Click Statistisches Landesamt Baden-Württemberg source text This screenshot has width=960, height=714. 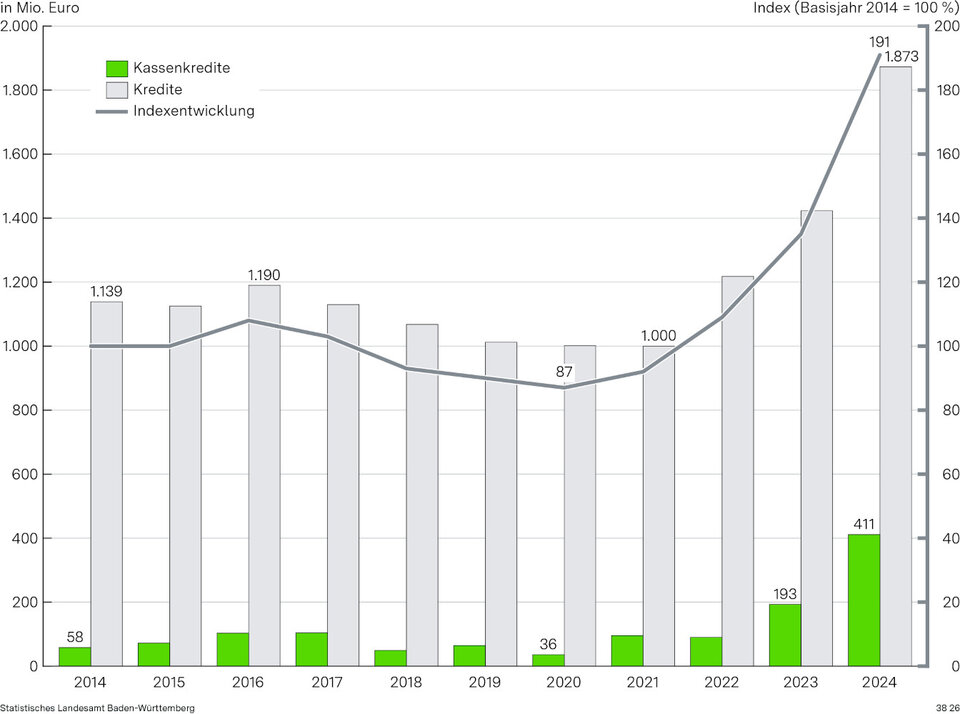click(x=98, y=707)
